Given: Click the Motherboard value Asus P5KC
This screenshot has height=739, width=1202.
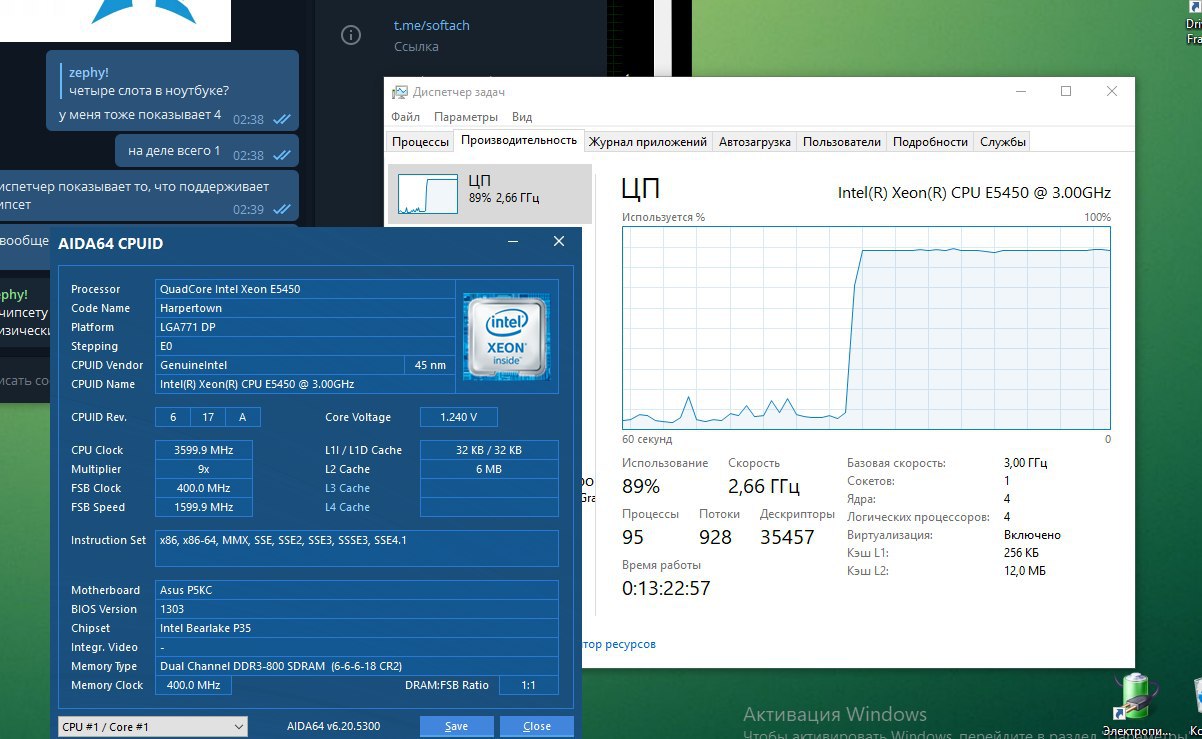Looking at the screenshot, I should point(357,590).
